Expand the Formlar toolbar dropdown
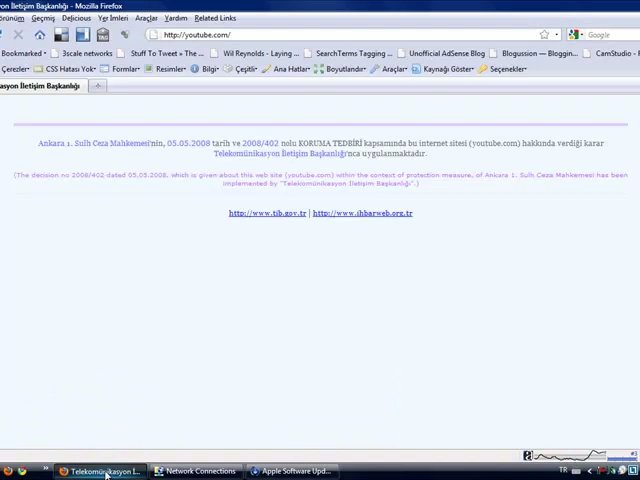This screenshot has width=640, height=480. pyautogui.click(x=121, y=69)
